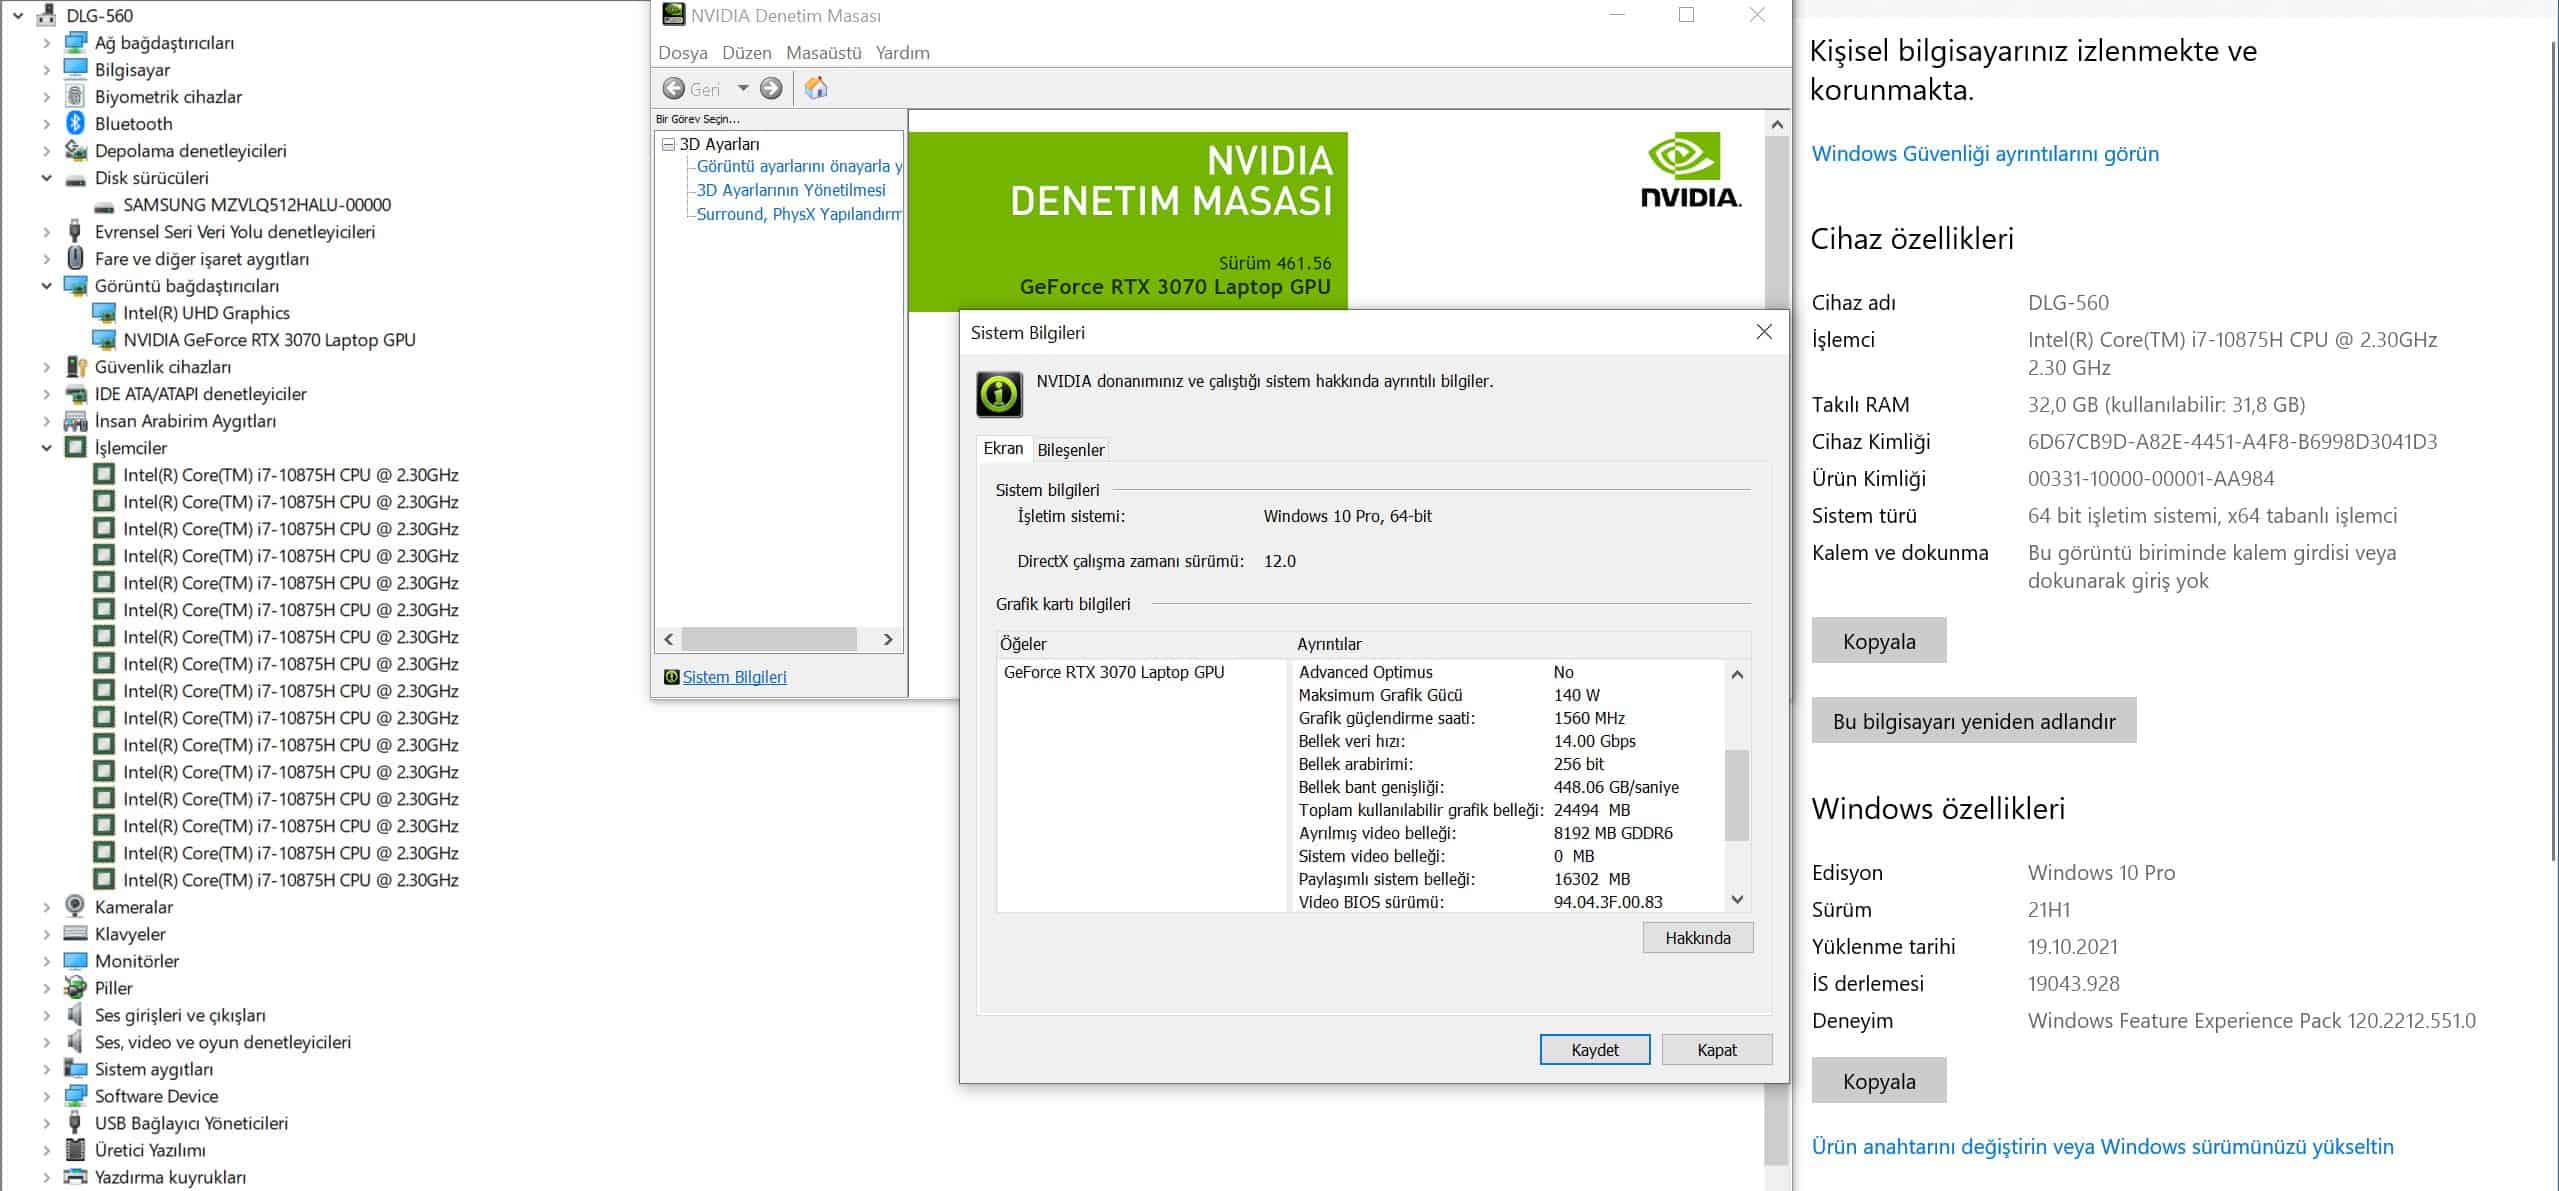Click the Biyometrik cihazlar fingerprint icon
This screenshot has width=2559, height=1191.
coord(75,96)
